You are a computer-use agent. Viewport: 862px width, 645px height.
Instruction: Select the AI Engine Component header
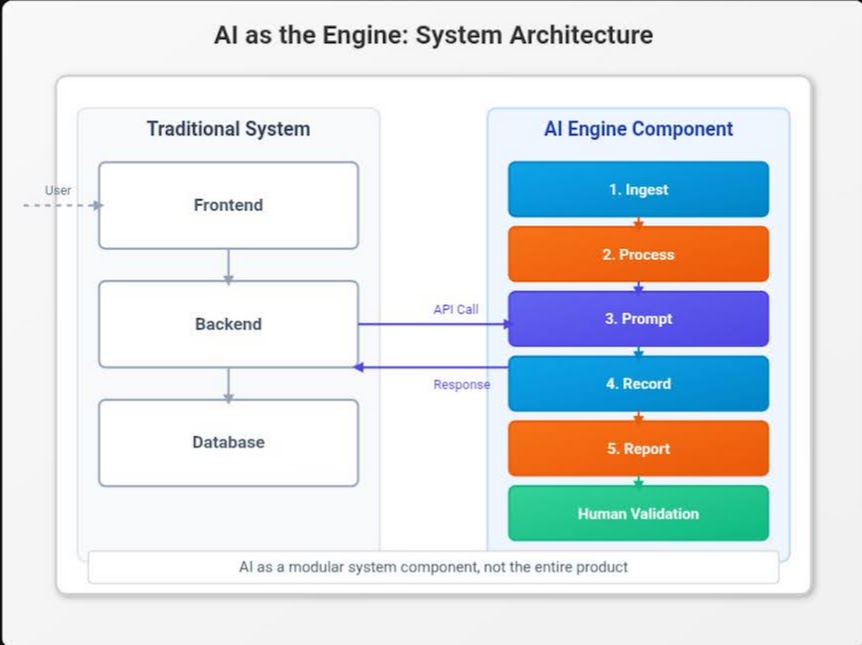tap(637, 129)
